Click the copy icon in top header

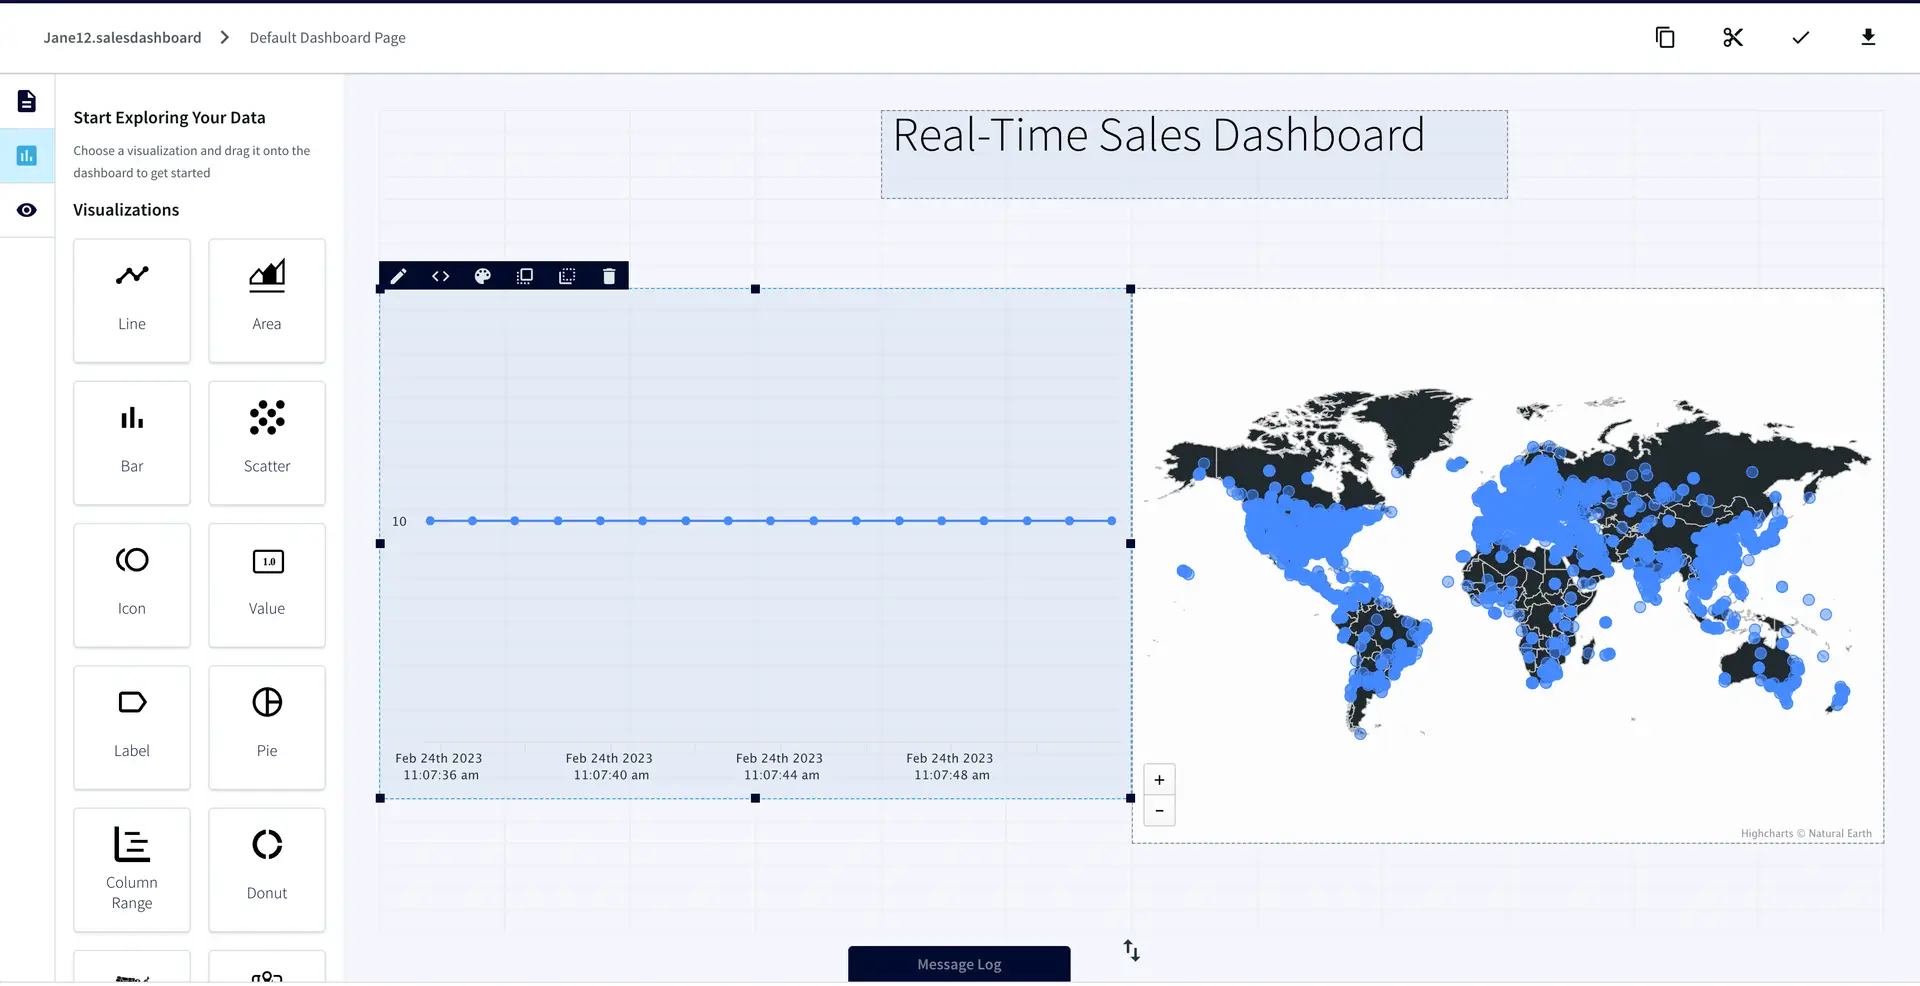(1665, 38)
